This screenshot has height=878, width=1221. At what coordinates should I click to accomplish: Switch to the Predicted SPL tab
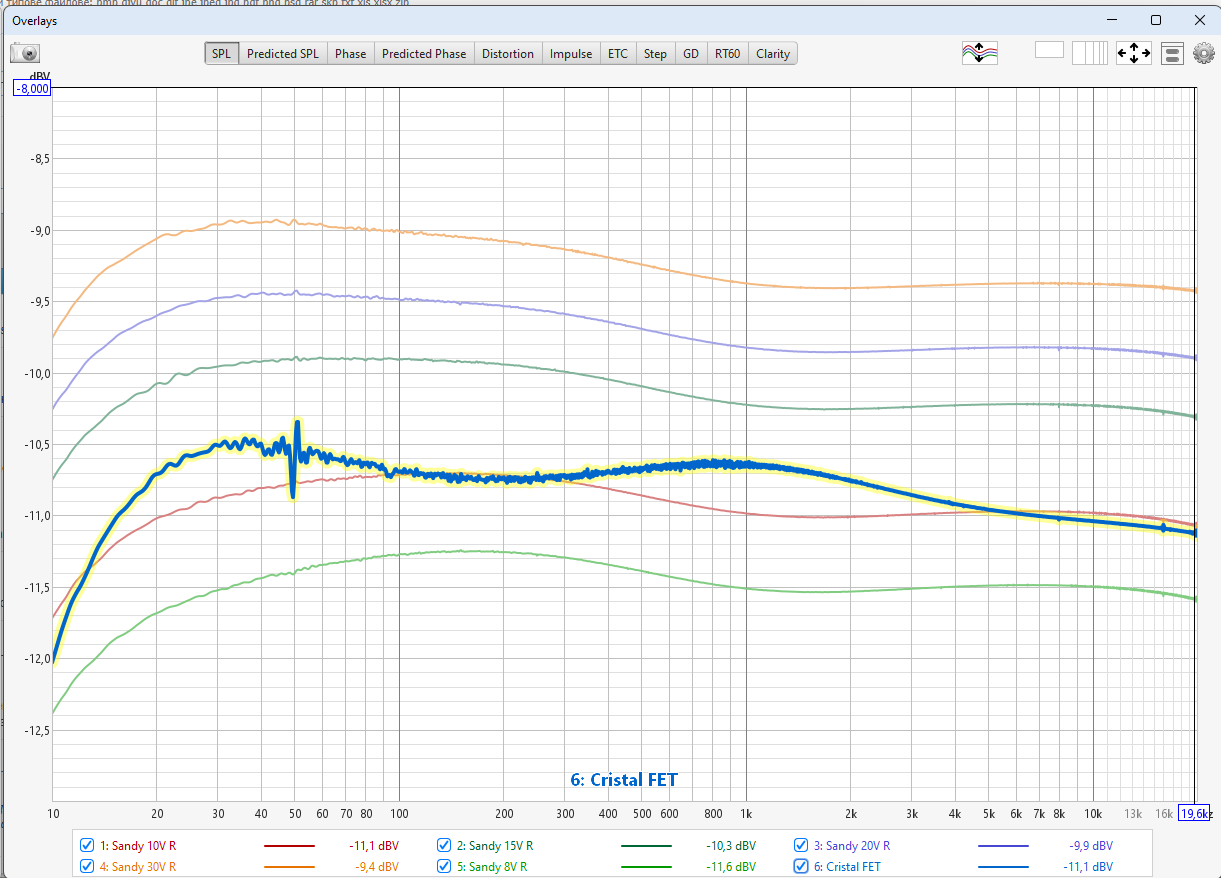click(x=283, y=54)
